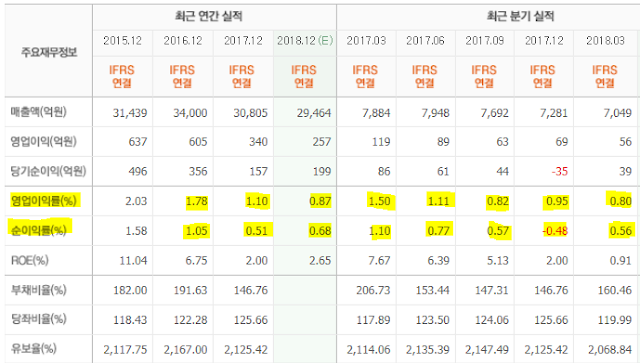
Task: Click the ROE value 7.67
Action: (x=379, y=261)
